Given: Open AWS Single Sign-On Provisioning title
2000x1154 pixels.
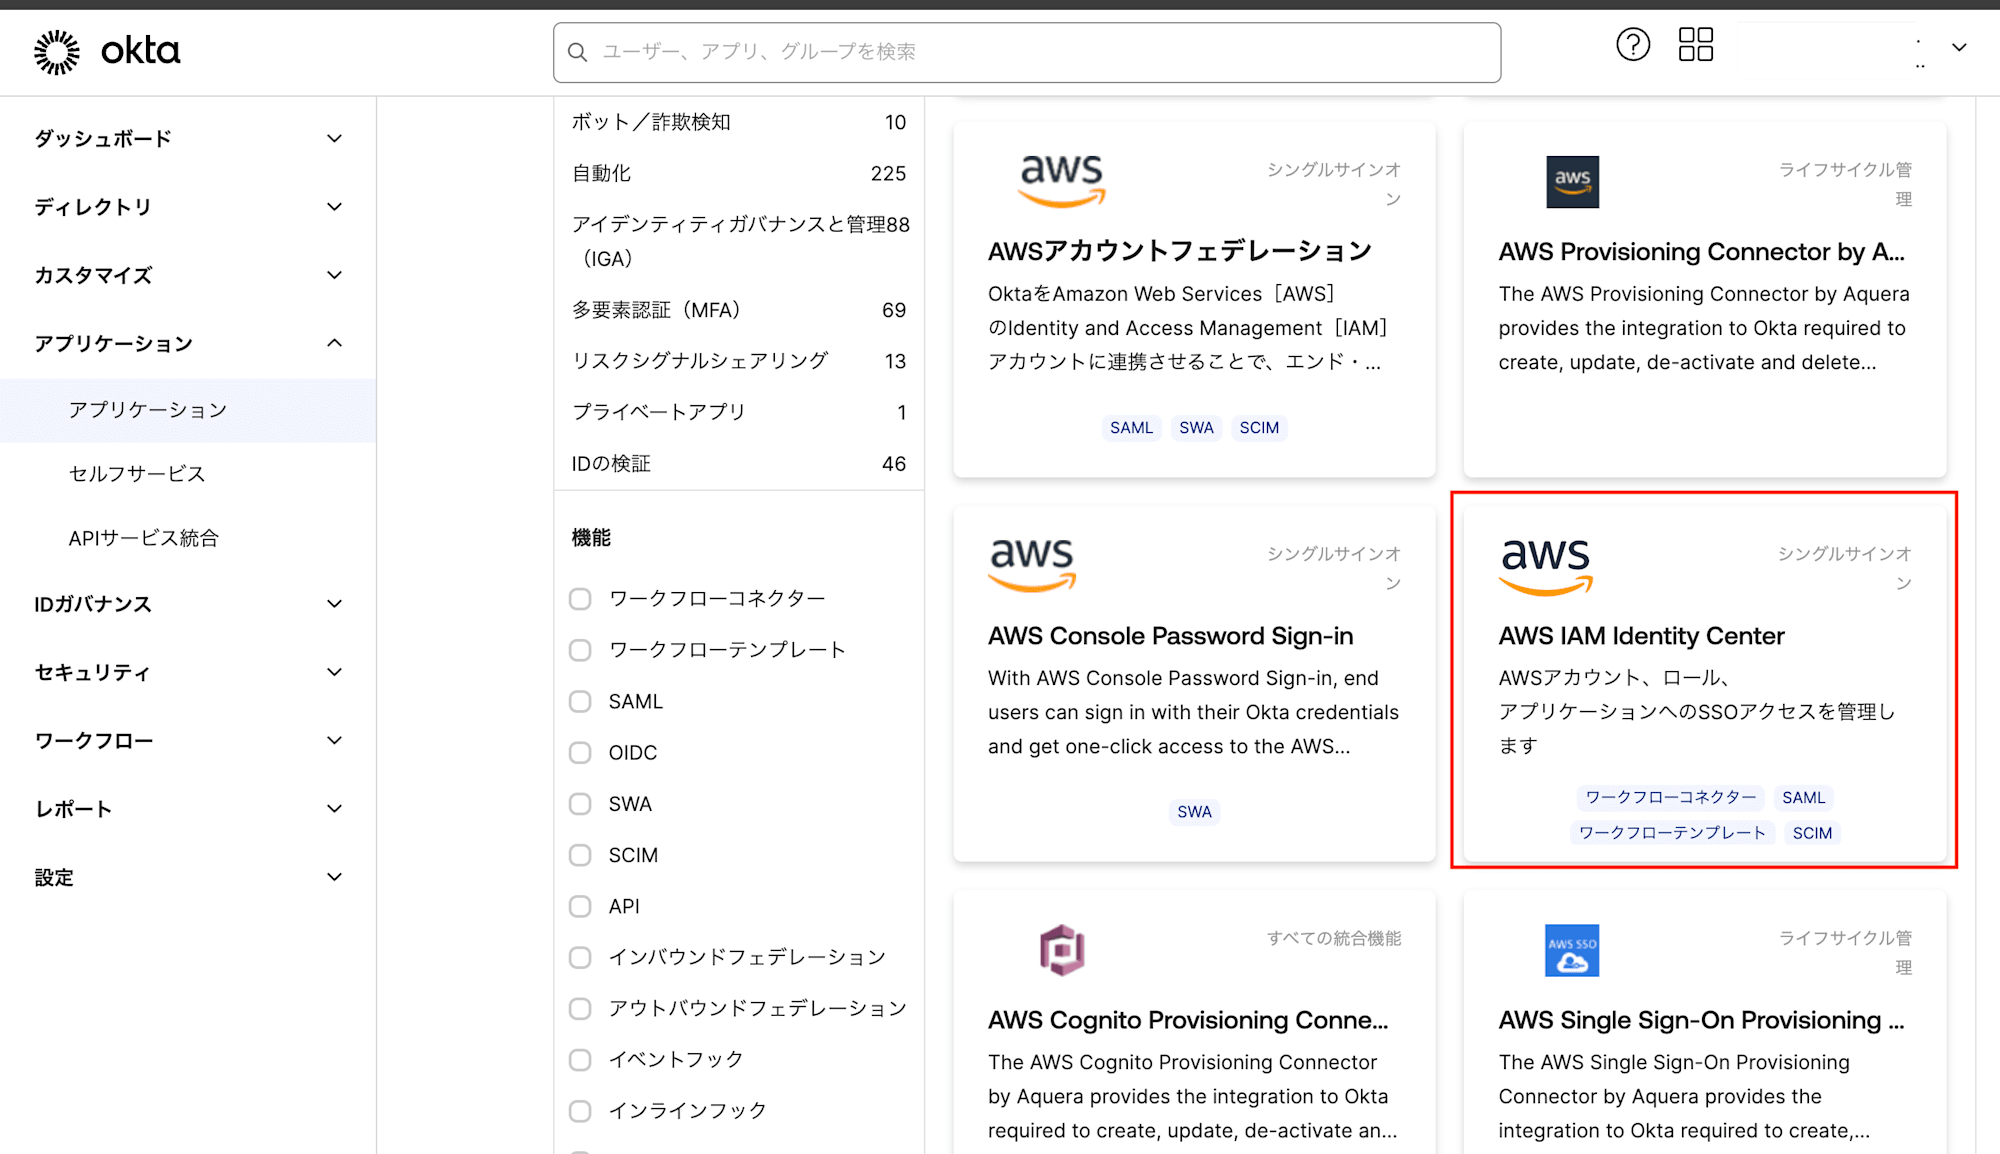Looking at the screenshot, I should tap(1701, 1020).
